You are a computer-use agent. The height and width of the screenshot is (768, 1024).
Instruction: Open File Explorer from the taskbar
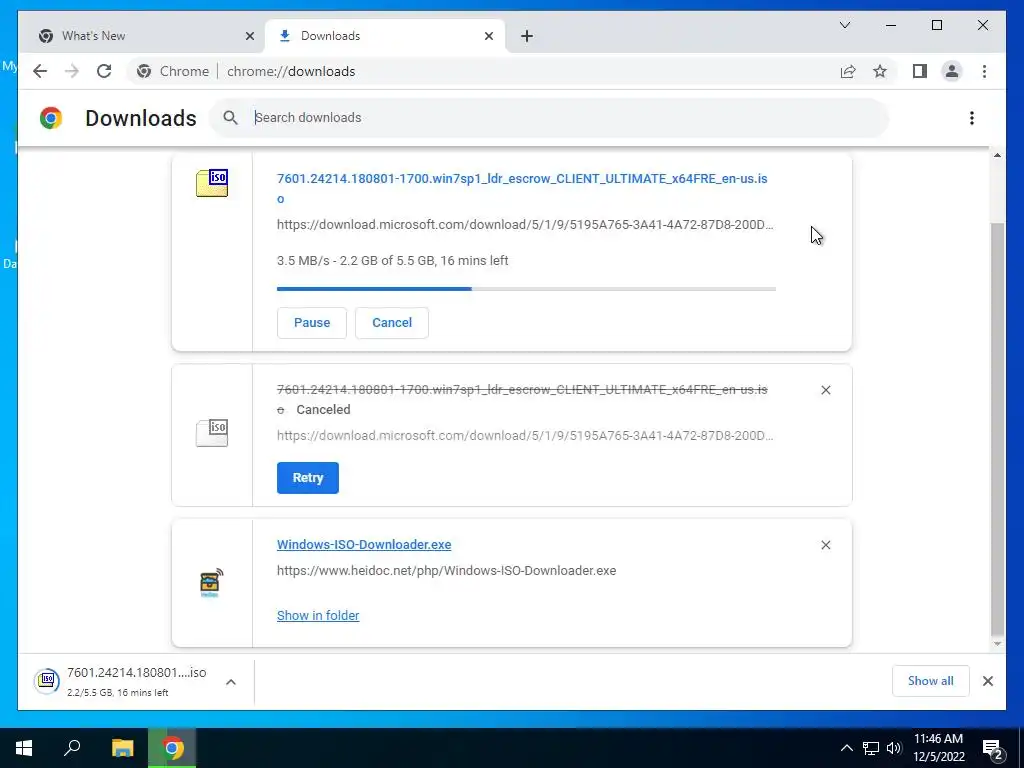pos(122,748)
